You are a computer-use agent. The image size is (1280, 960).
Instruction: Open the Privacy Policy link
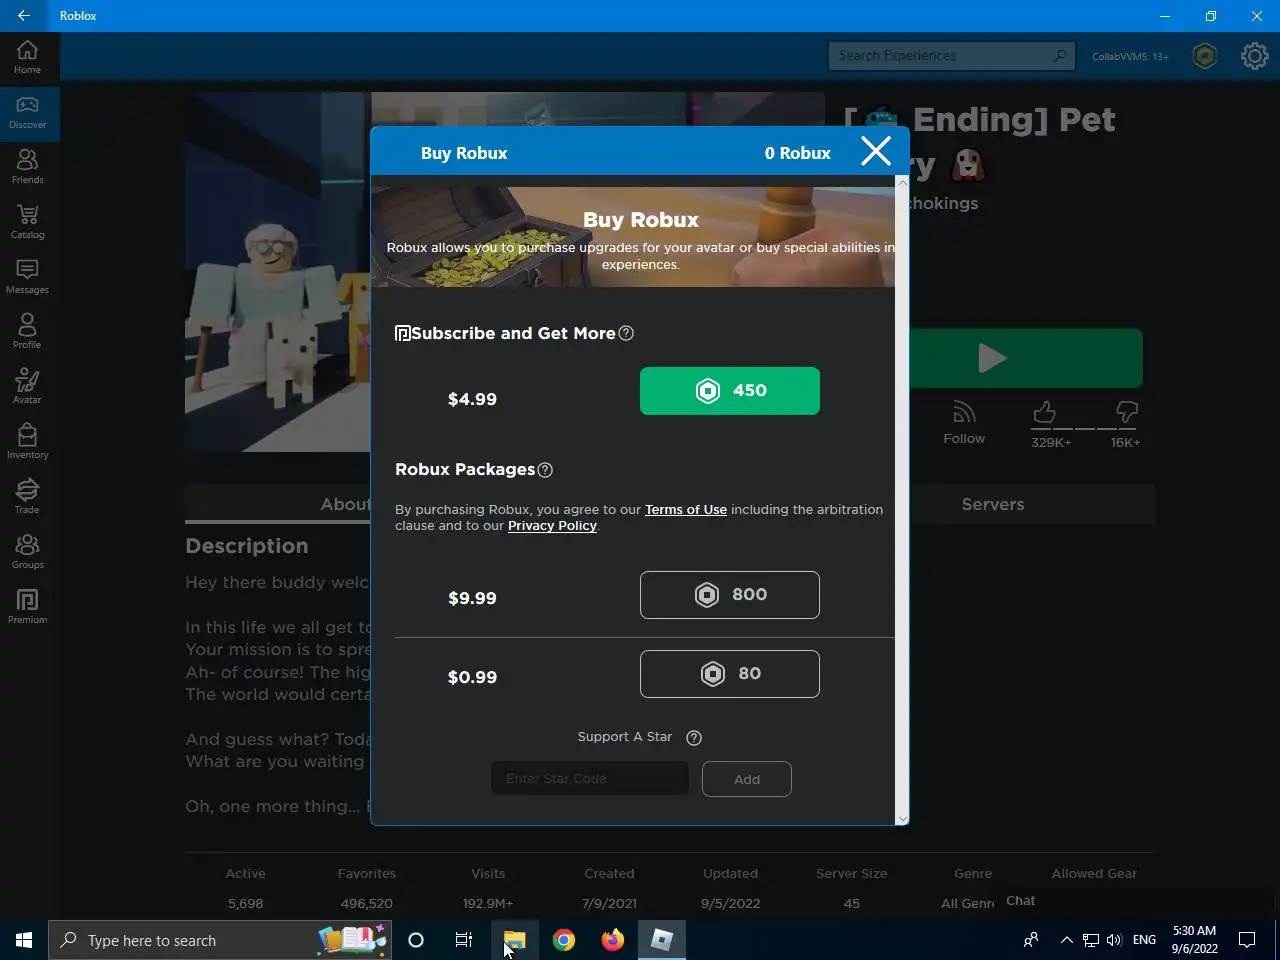click(x=552, y=525)
